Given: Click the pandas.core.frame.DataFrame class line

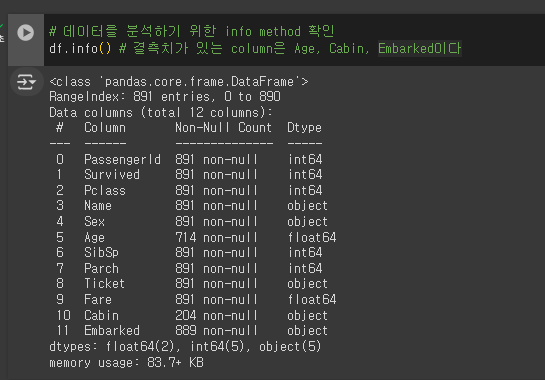Looking at the screenshot, I should point(179,82).
